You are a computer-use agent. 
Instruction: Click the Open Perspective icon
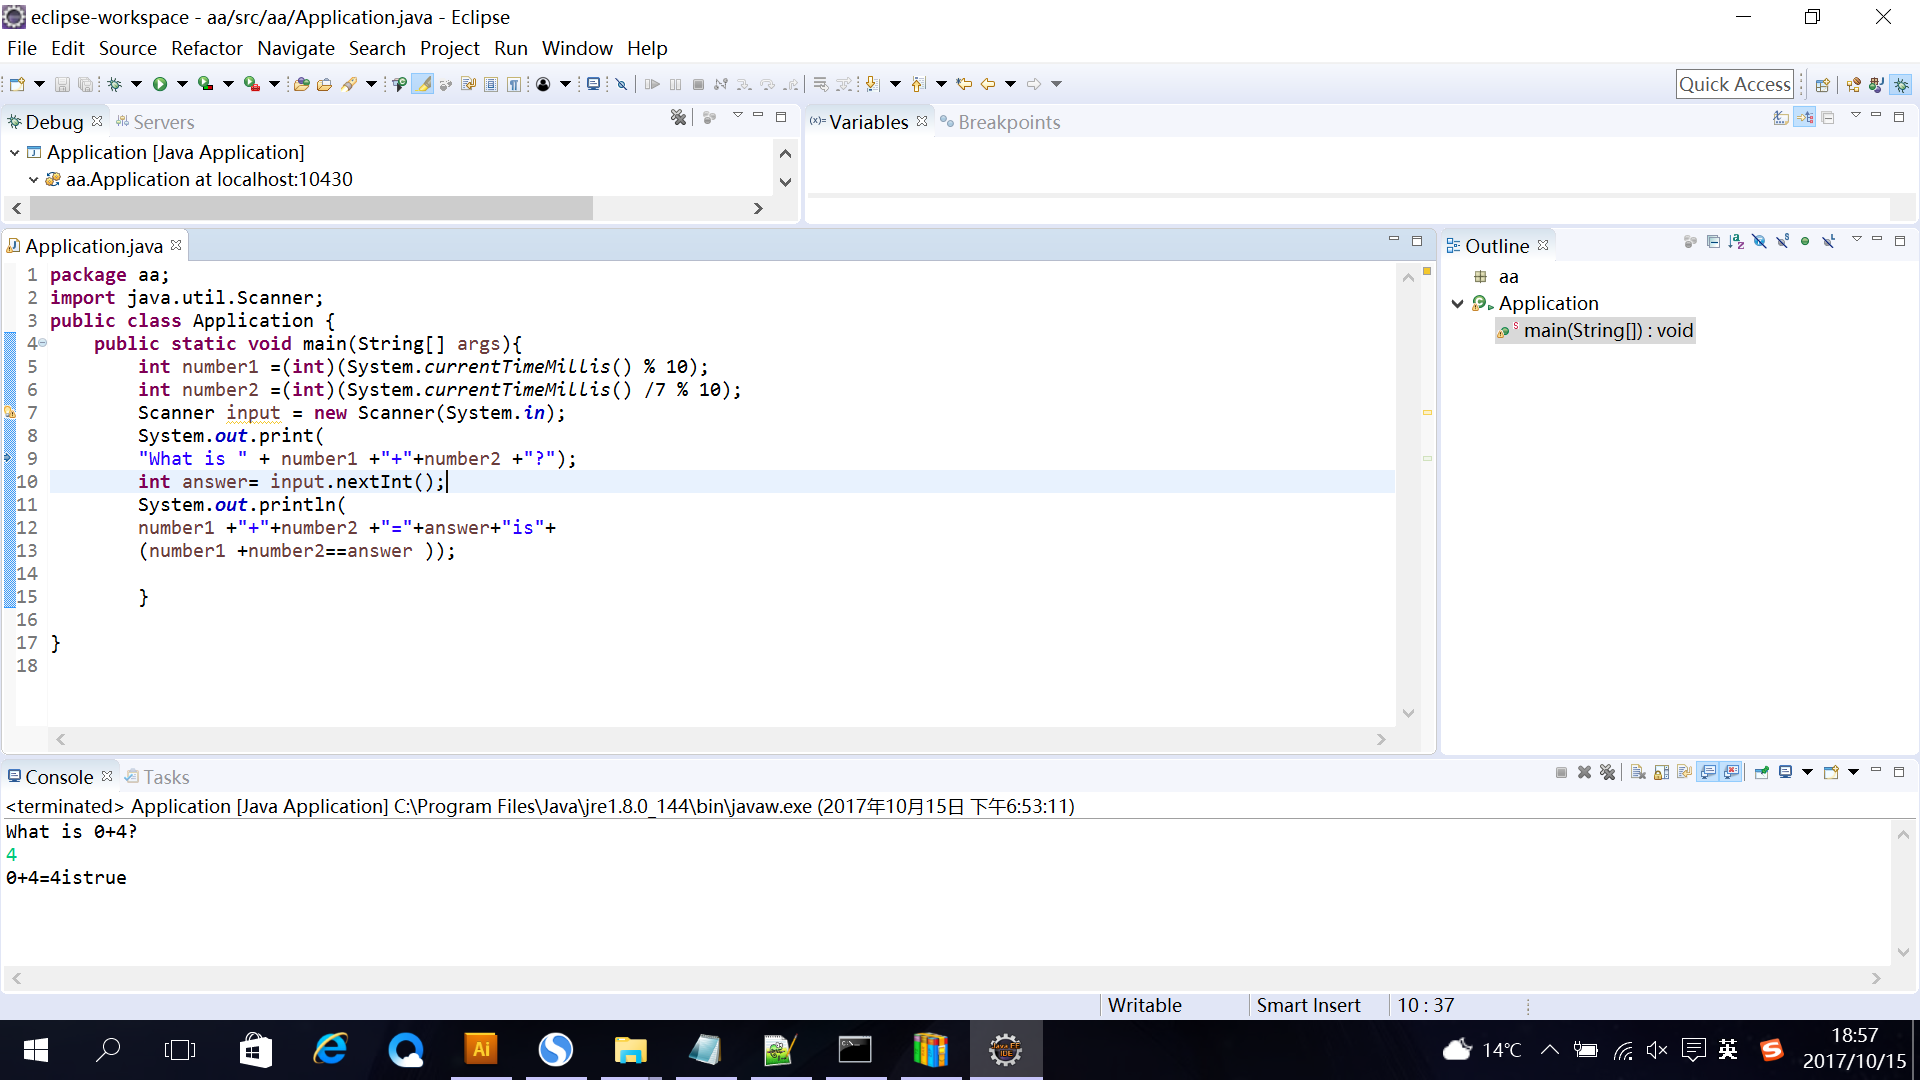1823,85
